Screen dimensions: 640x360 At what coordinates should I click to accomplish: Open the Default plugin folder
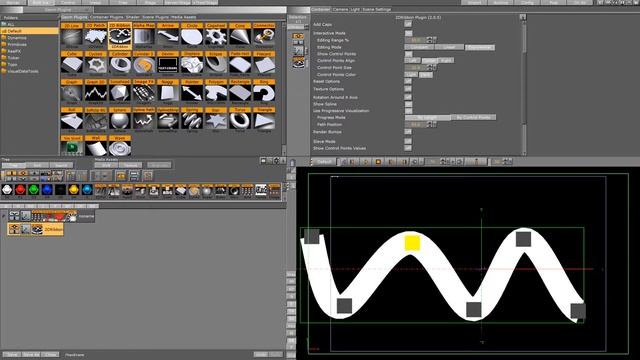29,31
